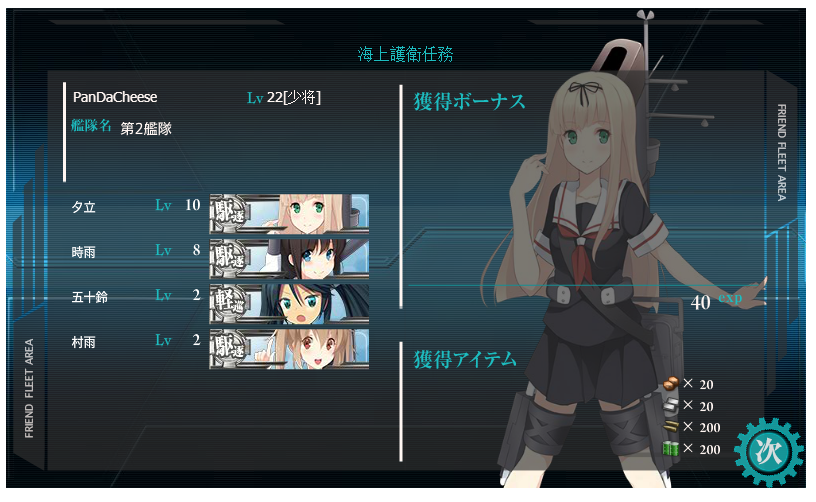Click the 駆逐 badge on 夕立 banner
816x502 pixels.
[228, 214]
